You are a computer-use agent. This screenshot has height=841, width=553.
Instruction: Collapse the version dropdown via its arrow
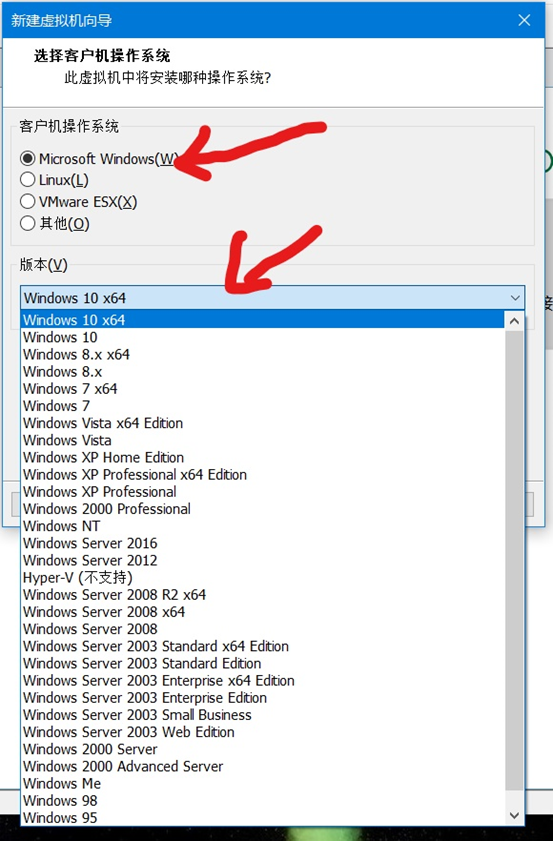[515, 298]
